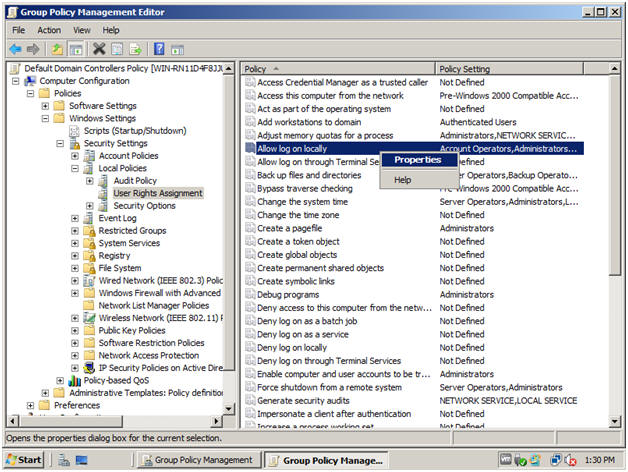Click the 1:30 PM clock
This screenshot has height=472, width=628.
[599, 460]
